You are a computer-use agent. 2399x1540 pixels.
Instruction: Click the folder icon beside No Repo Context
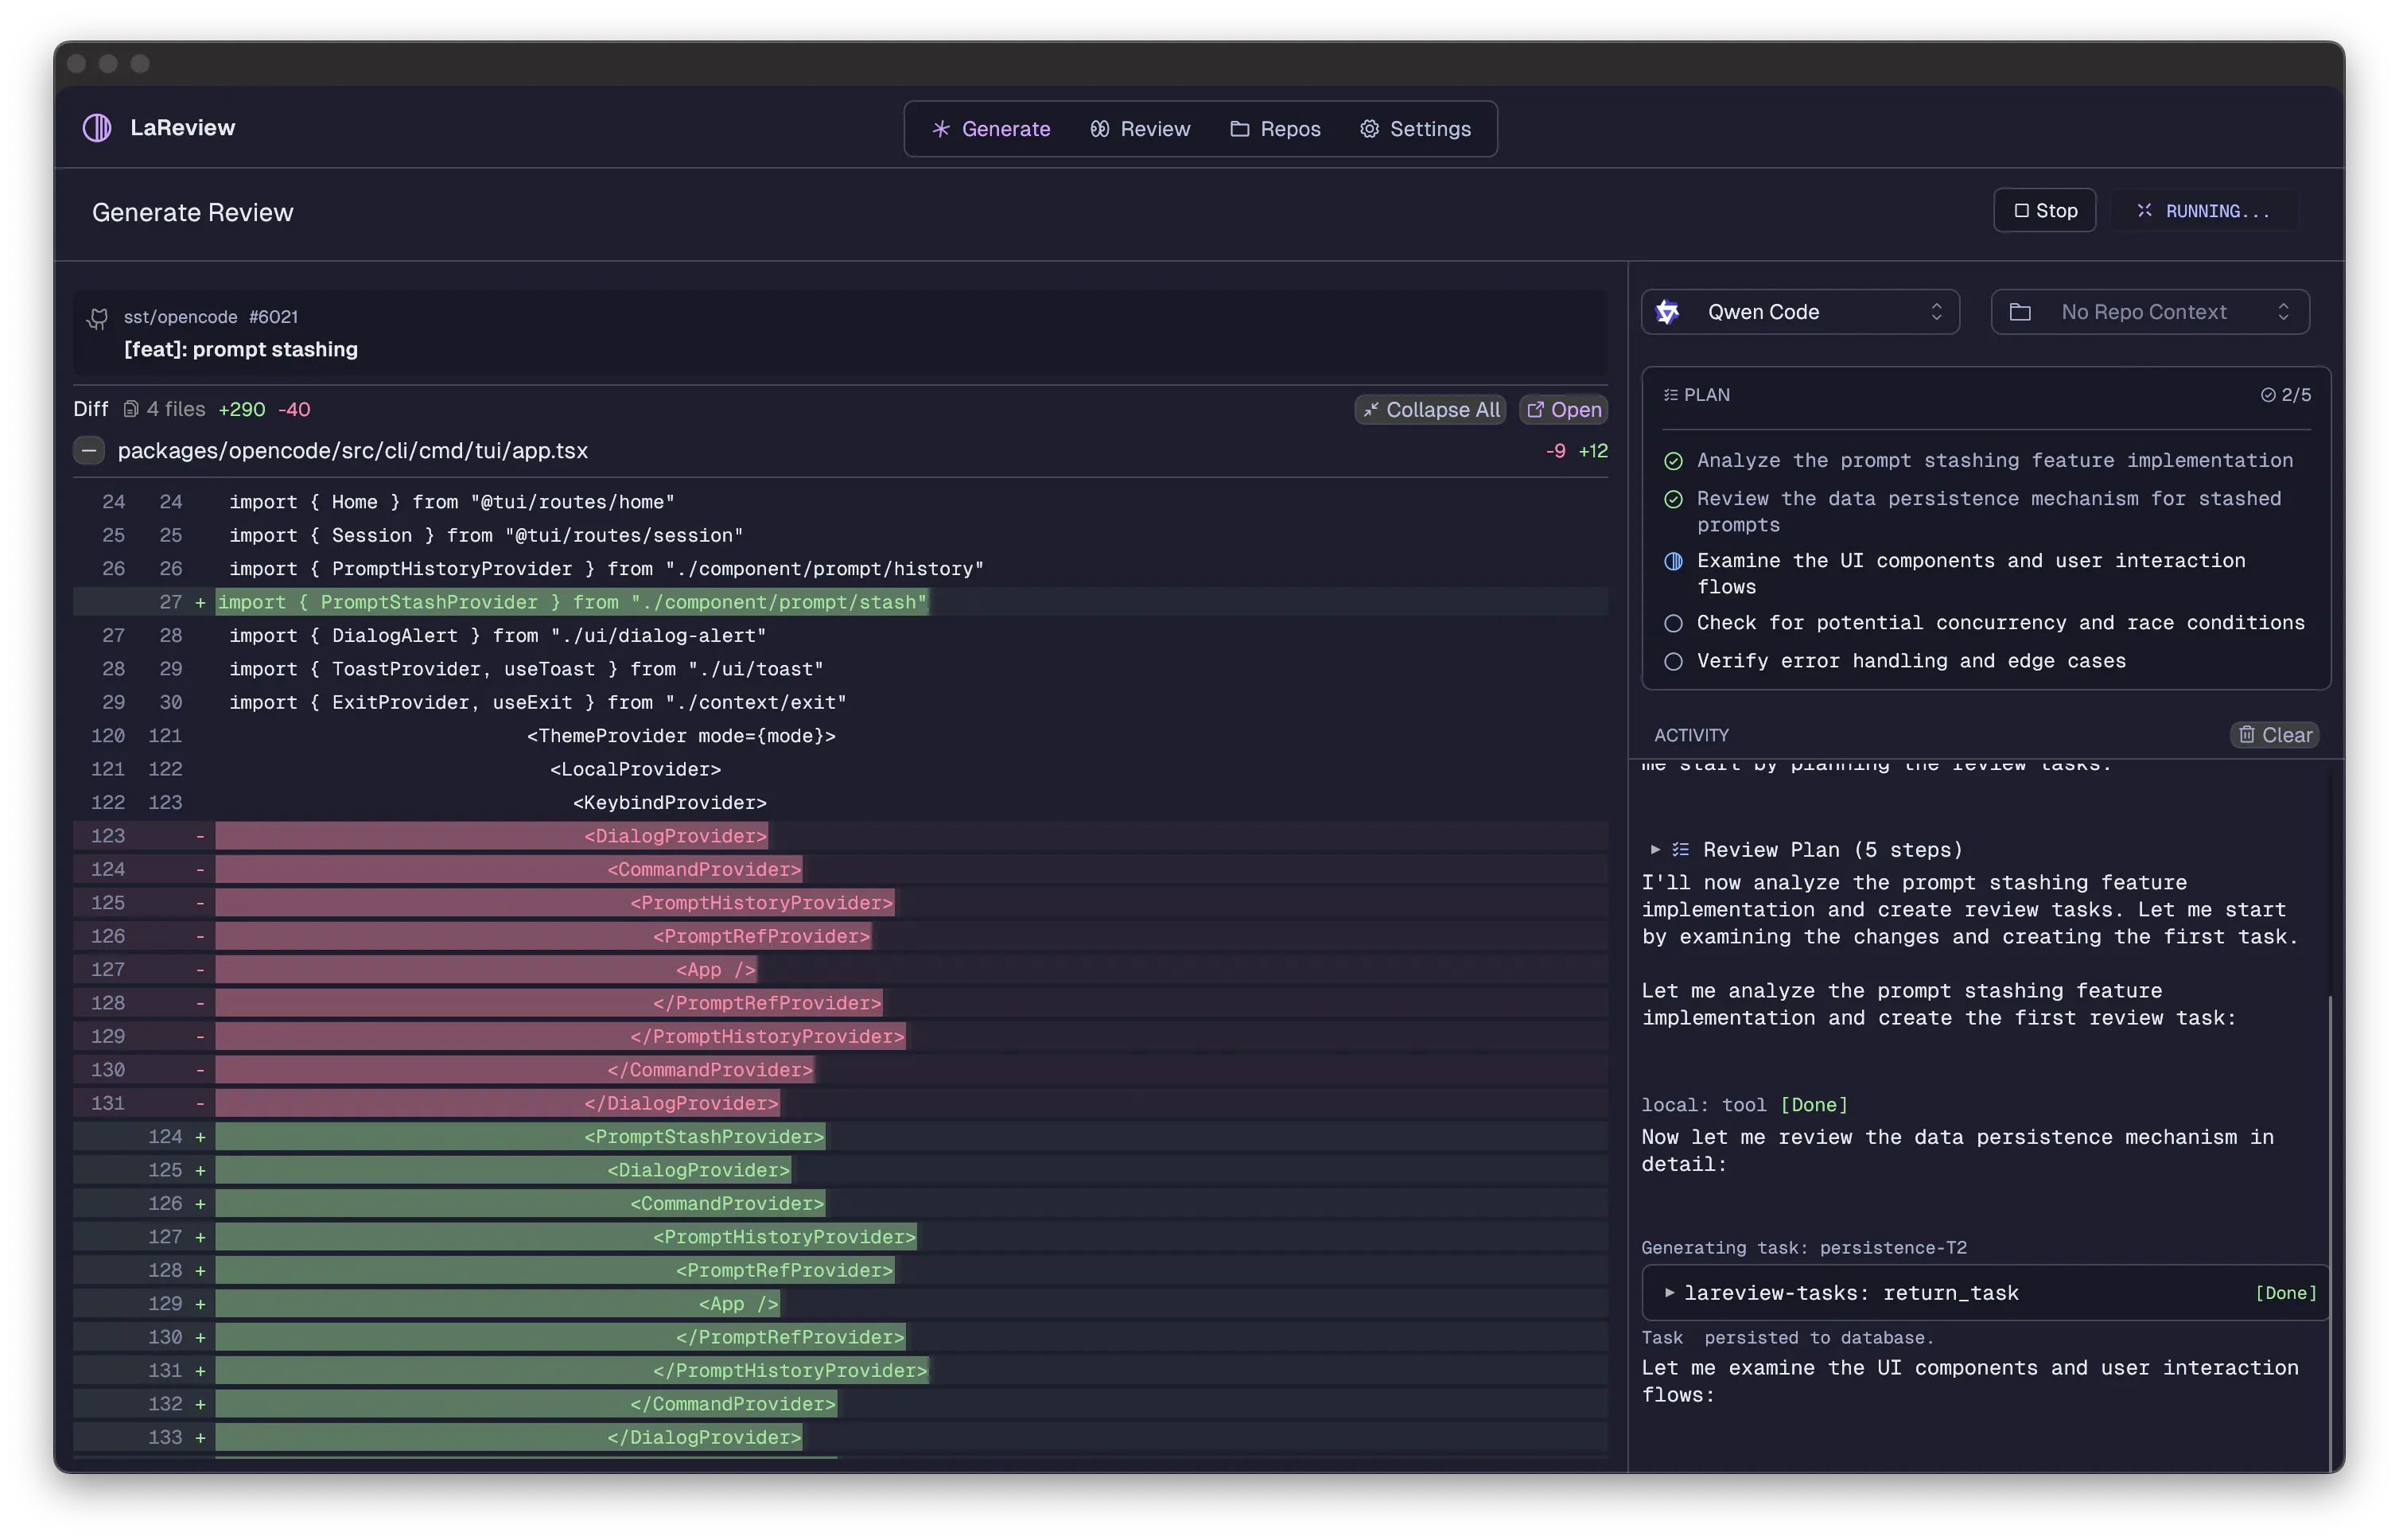tap(2019, 312)
